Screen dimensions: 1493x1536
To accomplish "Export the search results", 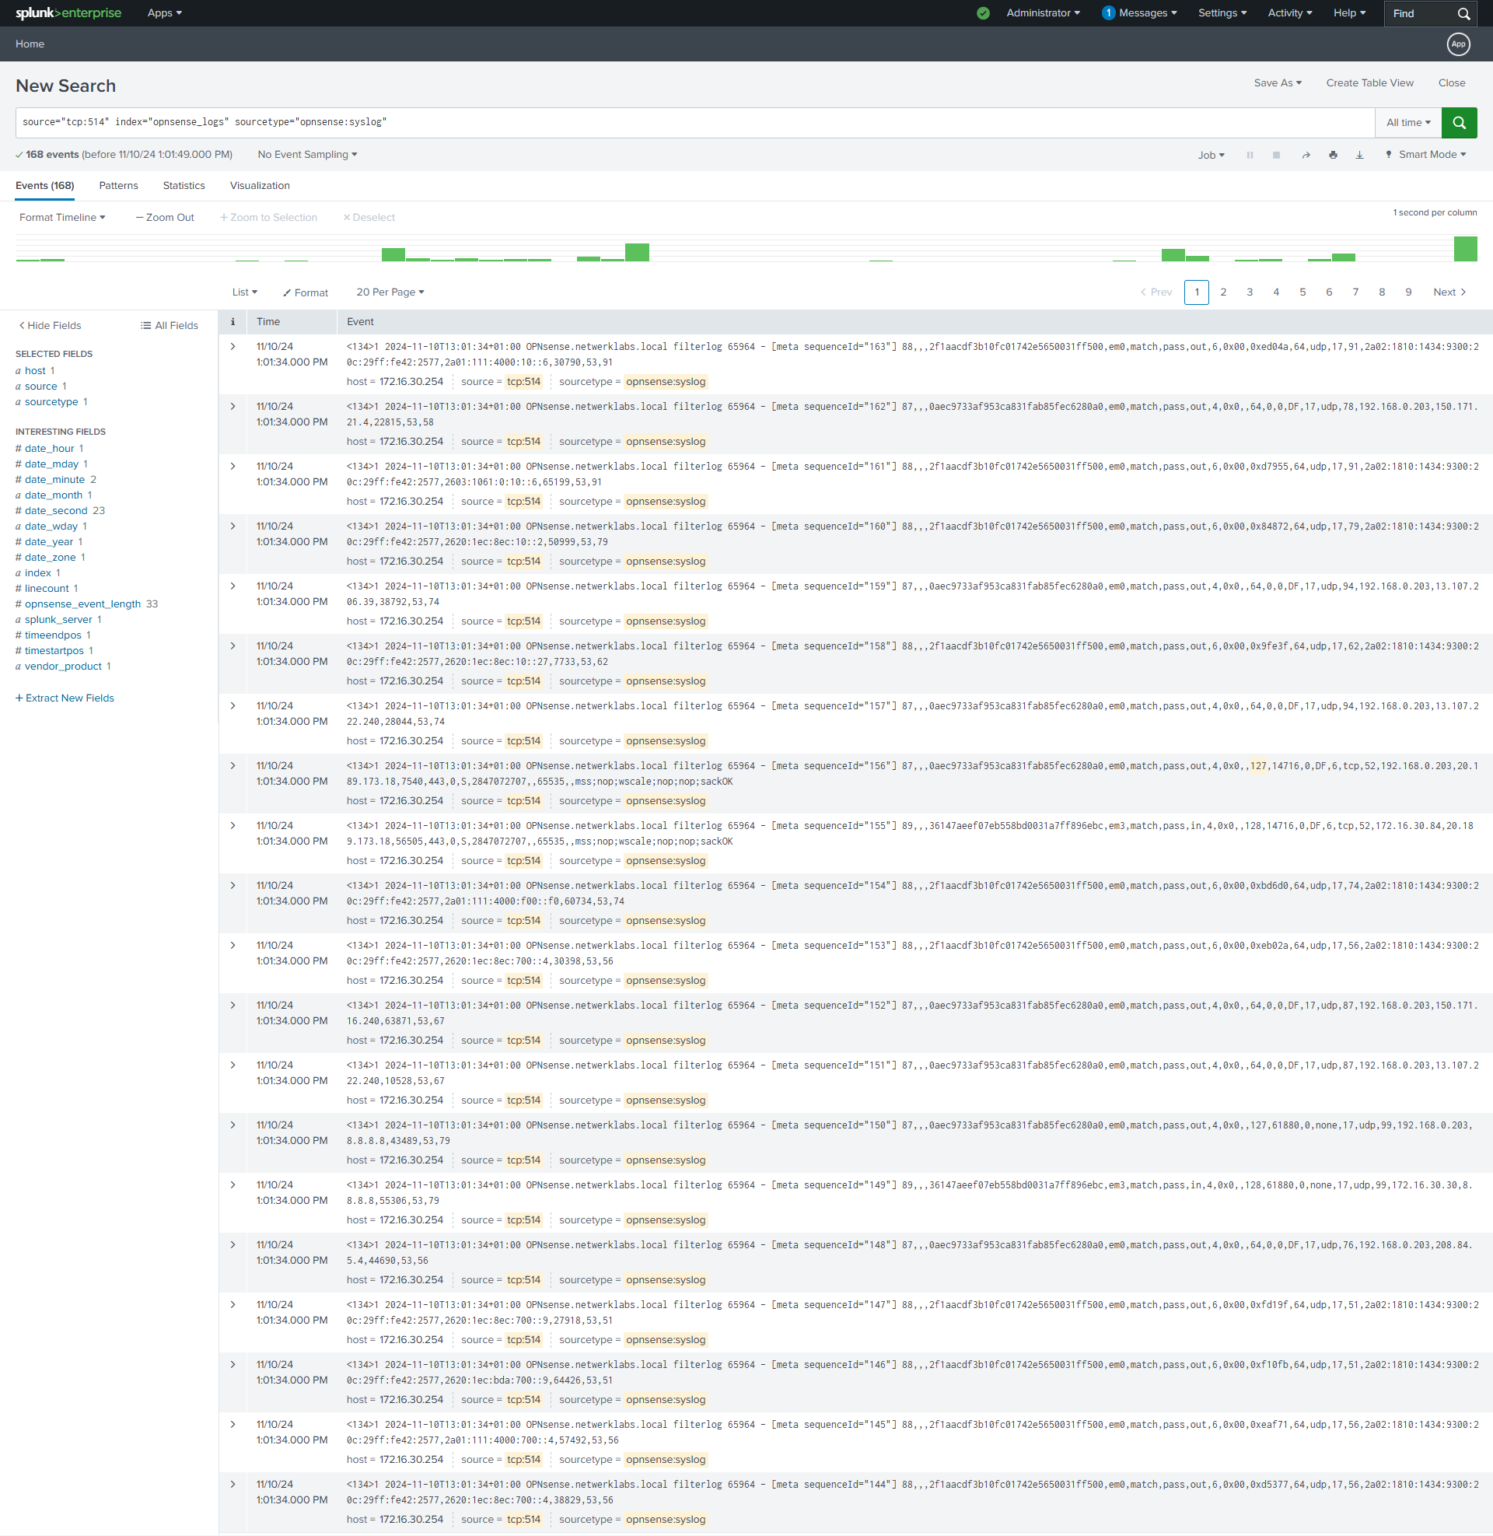I will coord(1360,154).
